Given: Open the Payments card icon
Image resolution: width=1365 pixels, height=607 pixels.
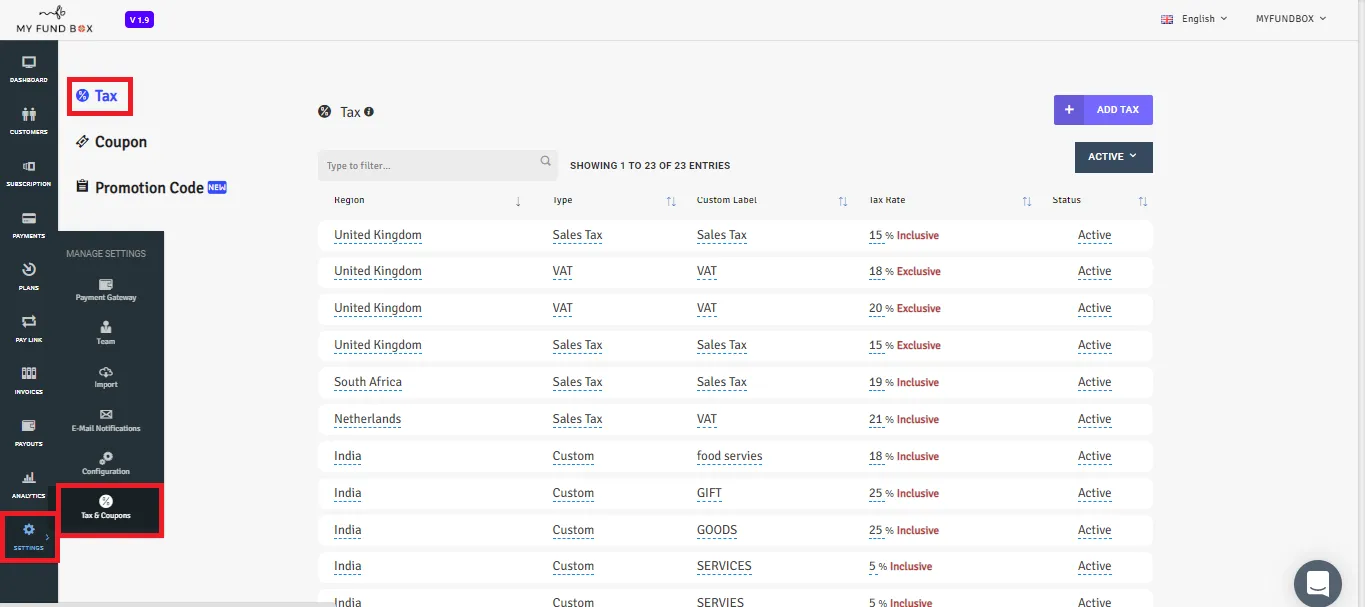Looking at the screenshot, I should point(29,218).
